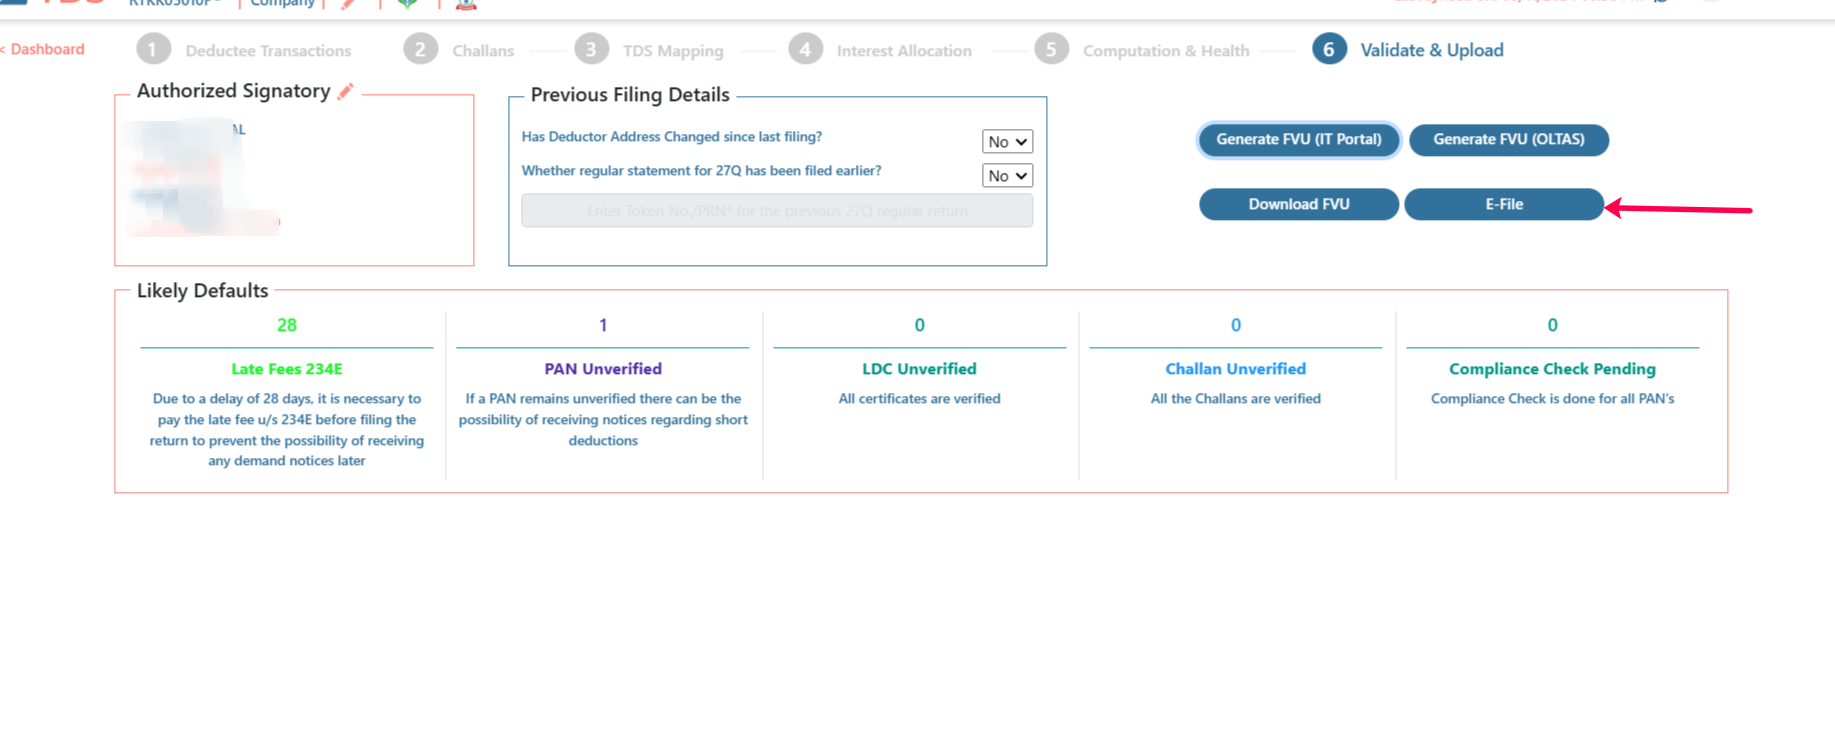Click the 0 count above LDC Unverified
1835x731 pixels.
click(919, 325)
